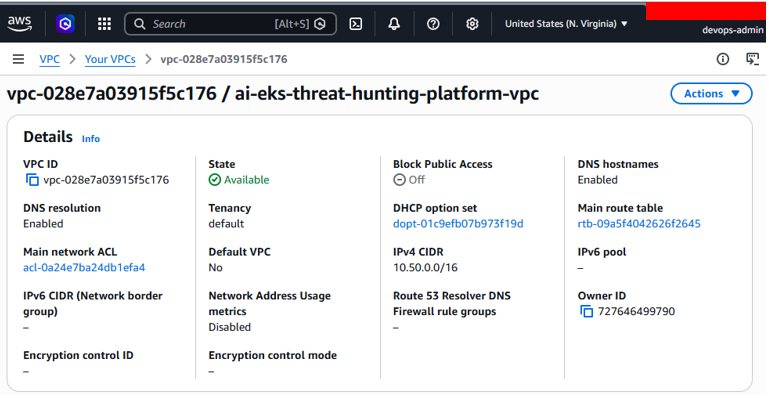
Task: Open the Actions dropdown button
Action: point(711,94)
